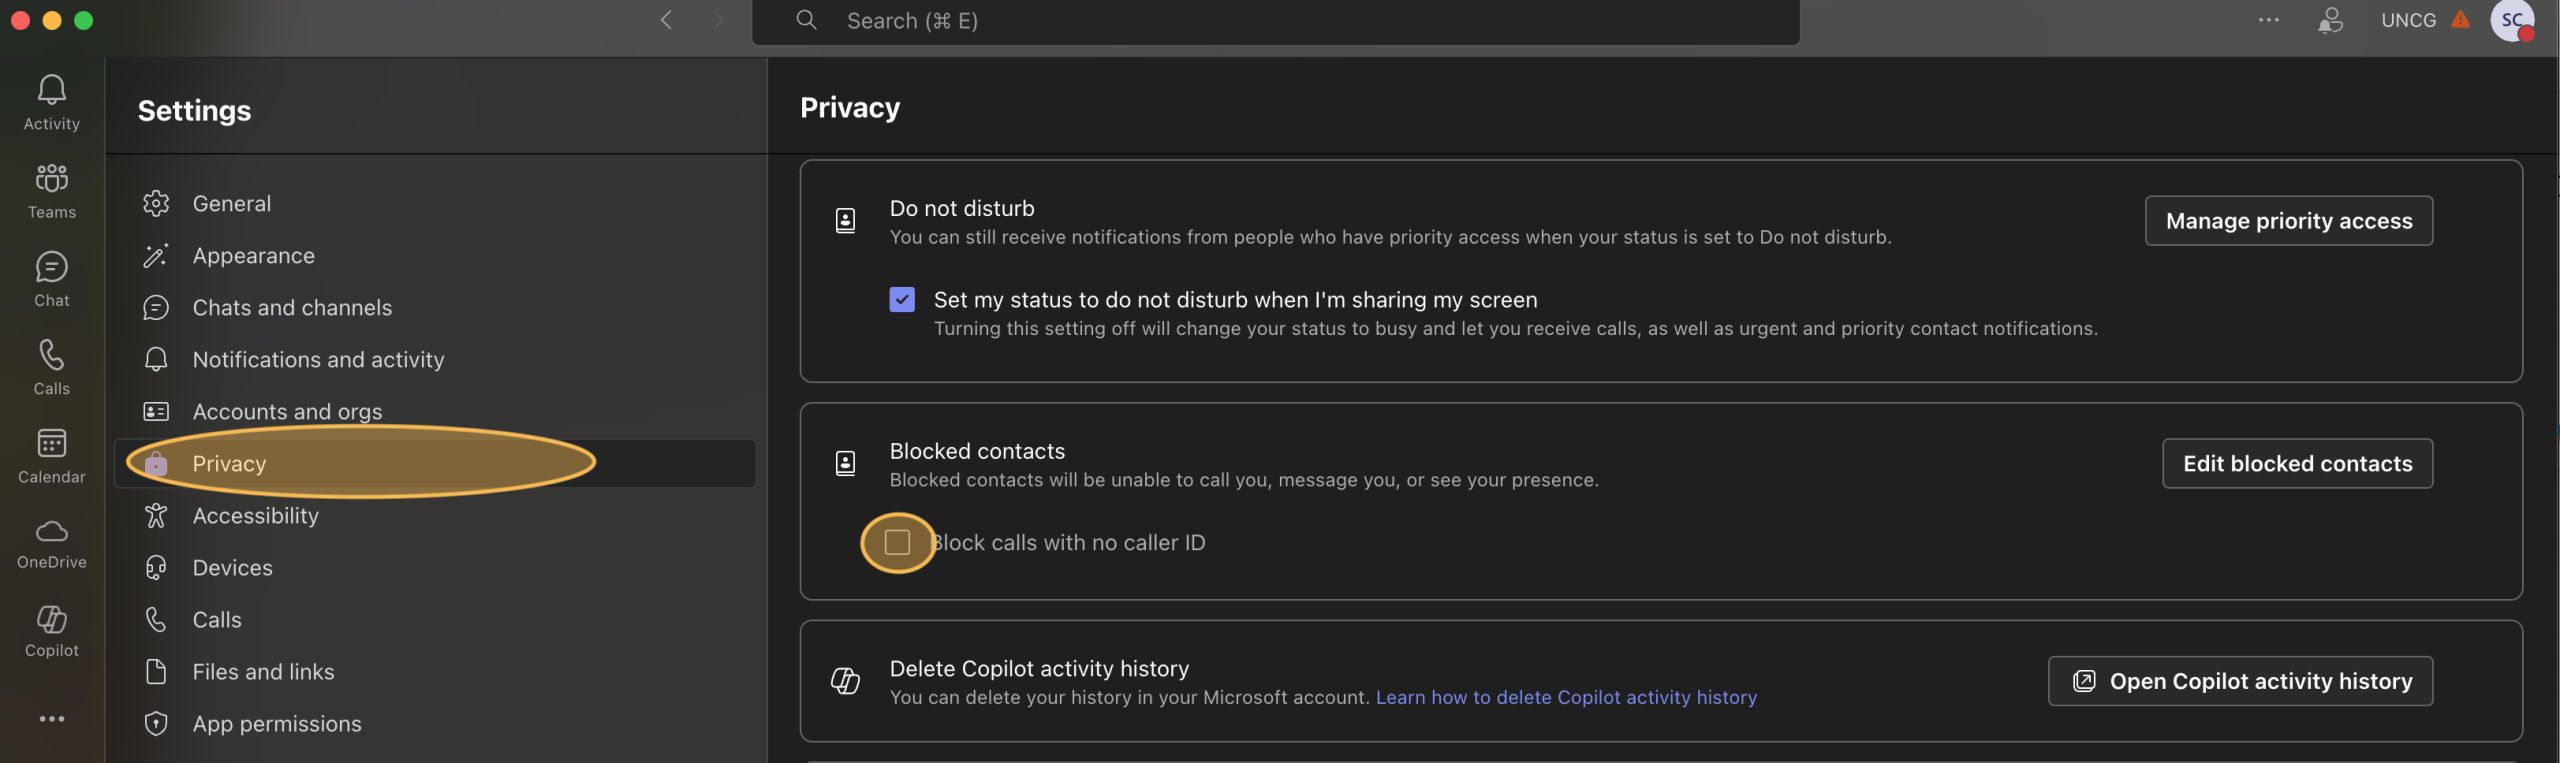Select the Privacy settings item
This screenshot has width=2560, height=763.
coord(435,463)
